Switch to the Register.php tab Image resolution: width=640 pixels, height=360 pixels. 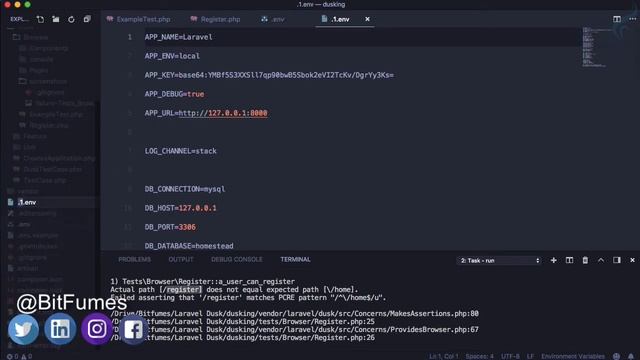[x=216, y=19]
